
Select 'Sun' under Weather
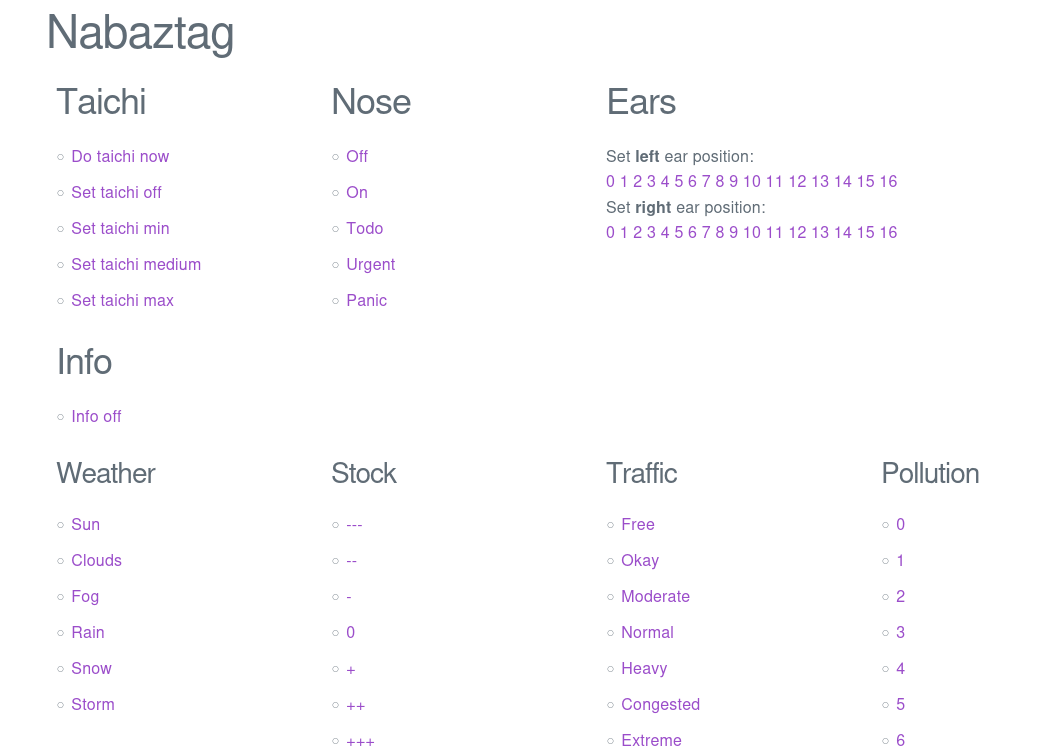coord(85,524)
